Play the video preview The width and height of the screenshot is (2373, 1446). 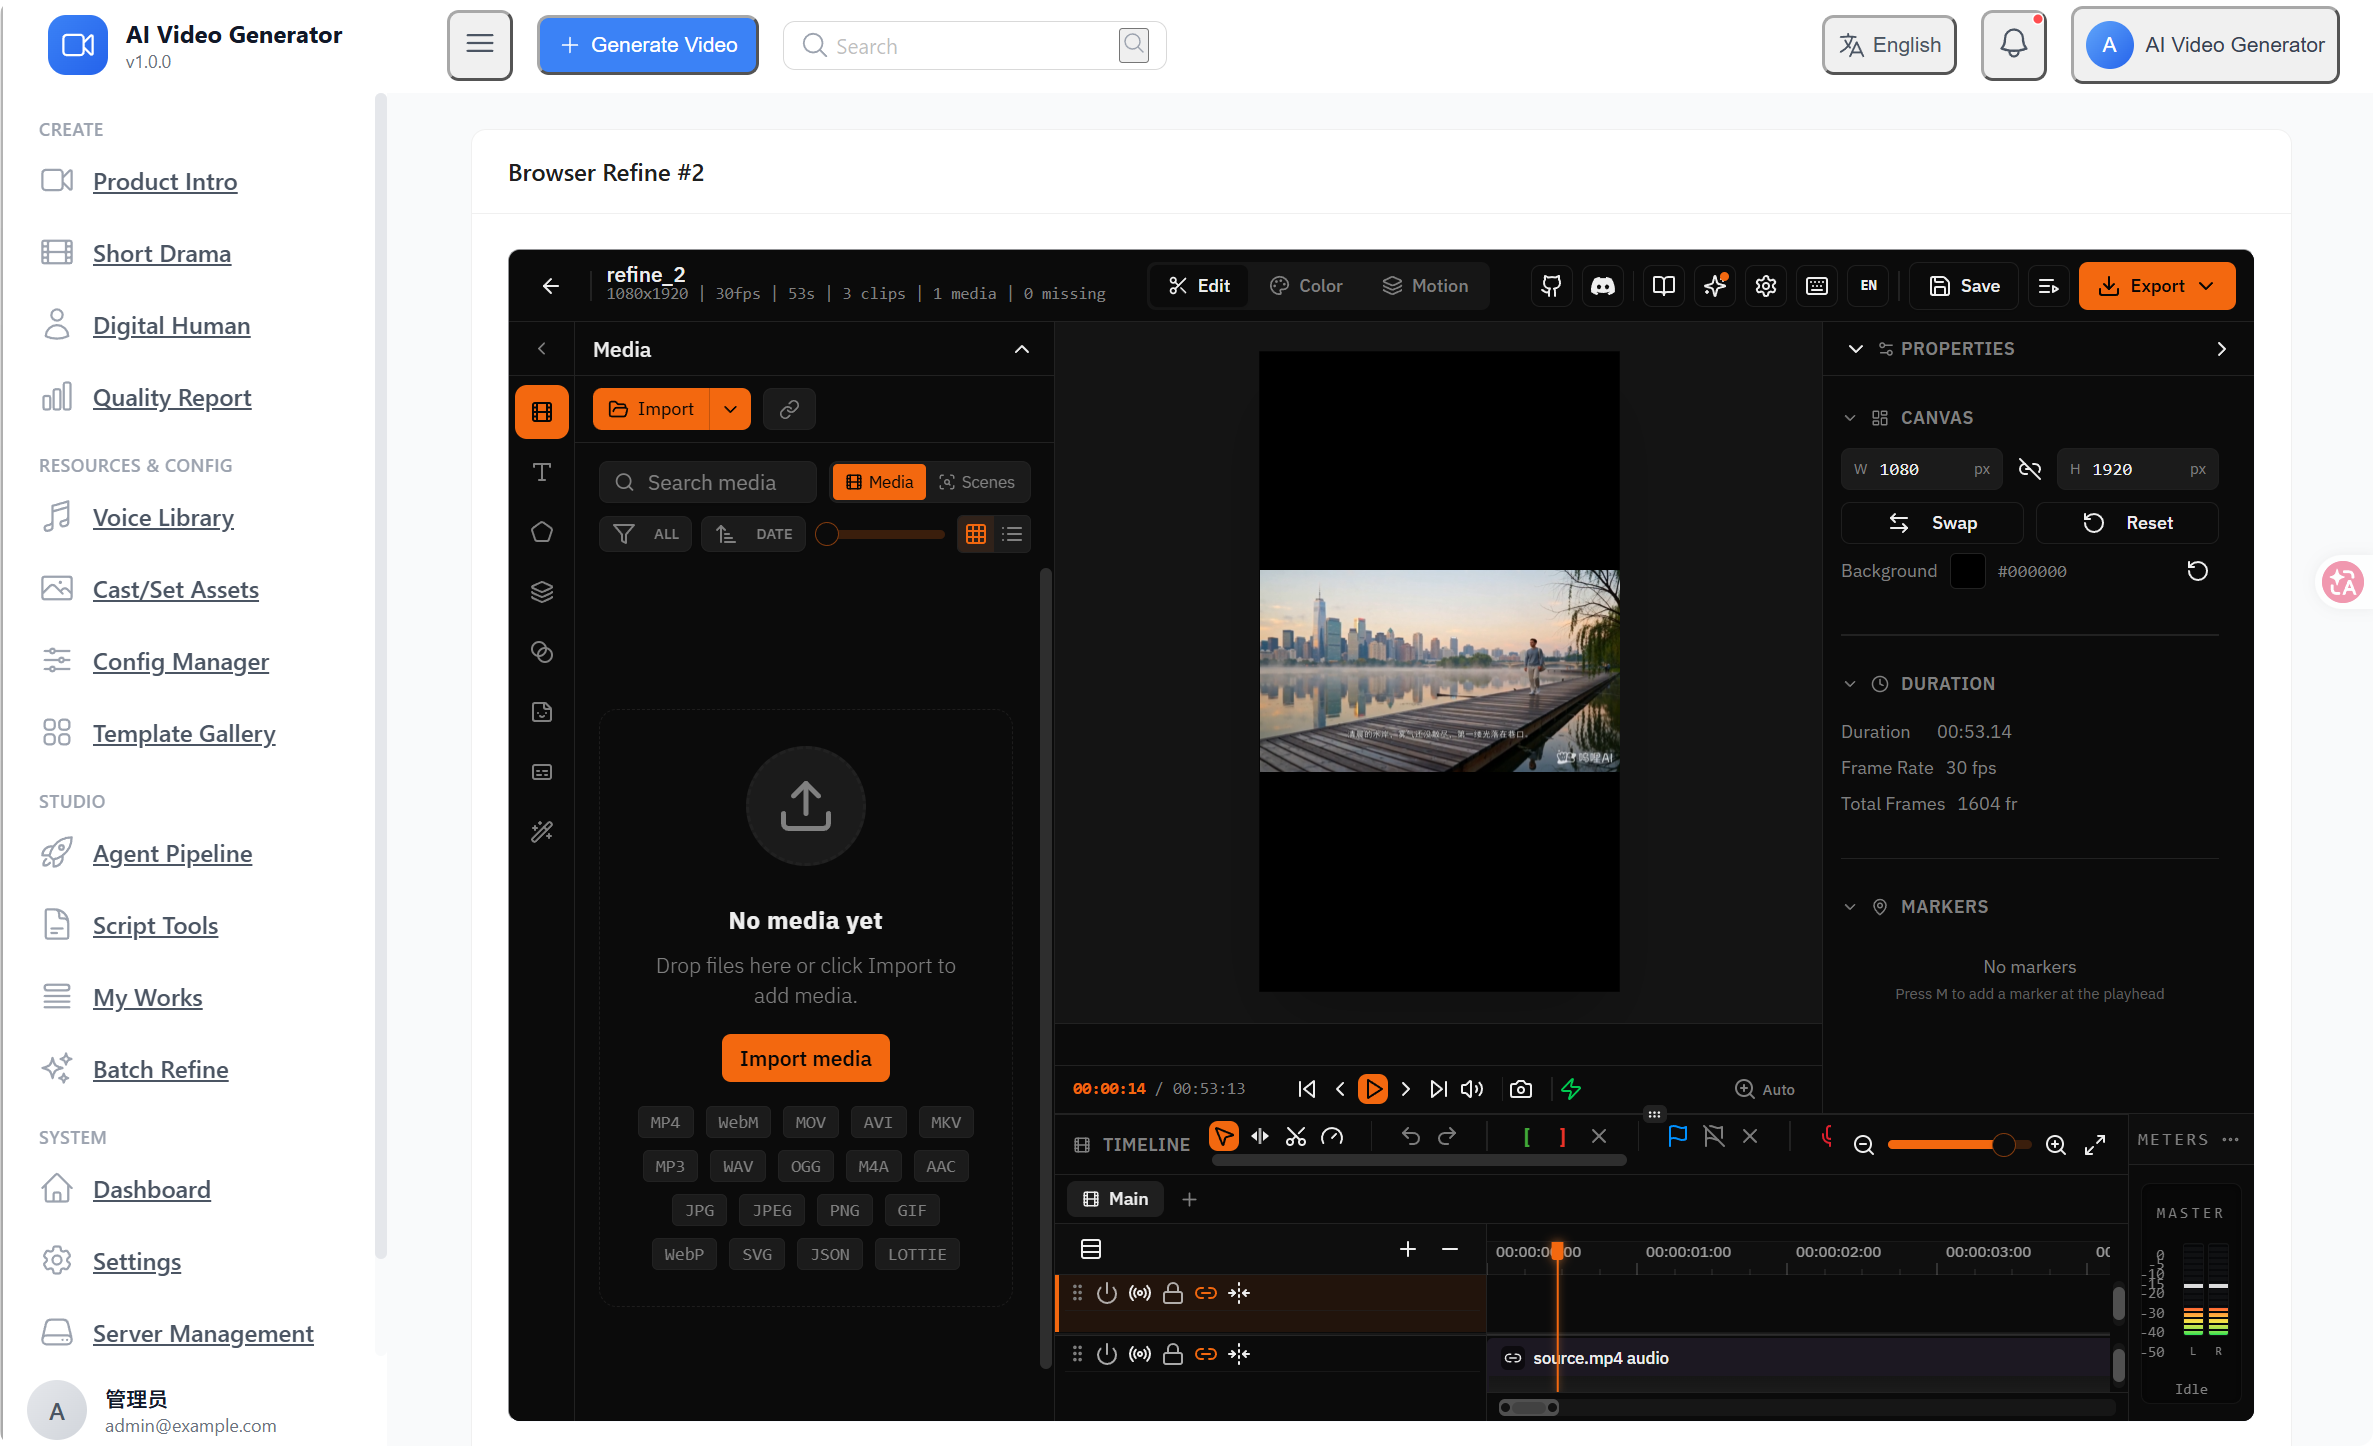(1373, 1089)
